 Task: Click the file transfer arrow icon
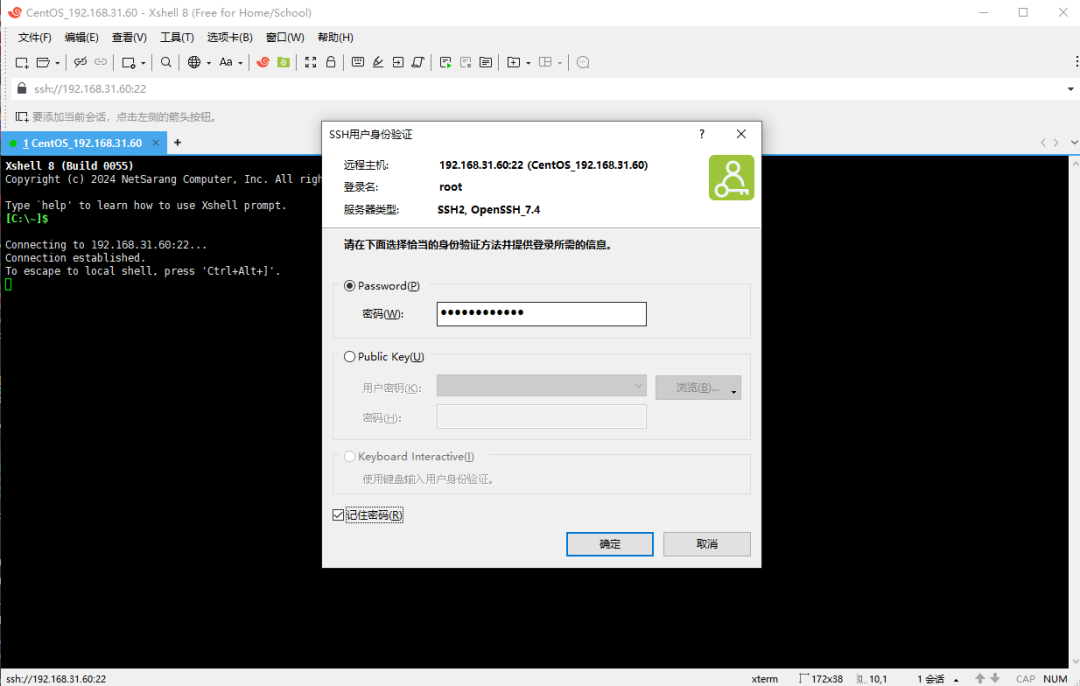397,62
